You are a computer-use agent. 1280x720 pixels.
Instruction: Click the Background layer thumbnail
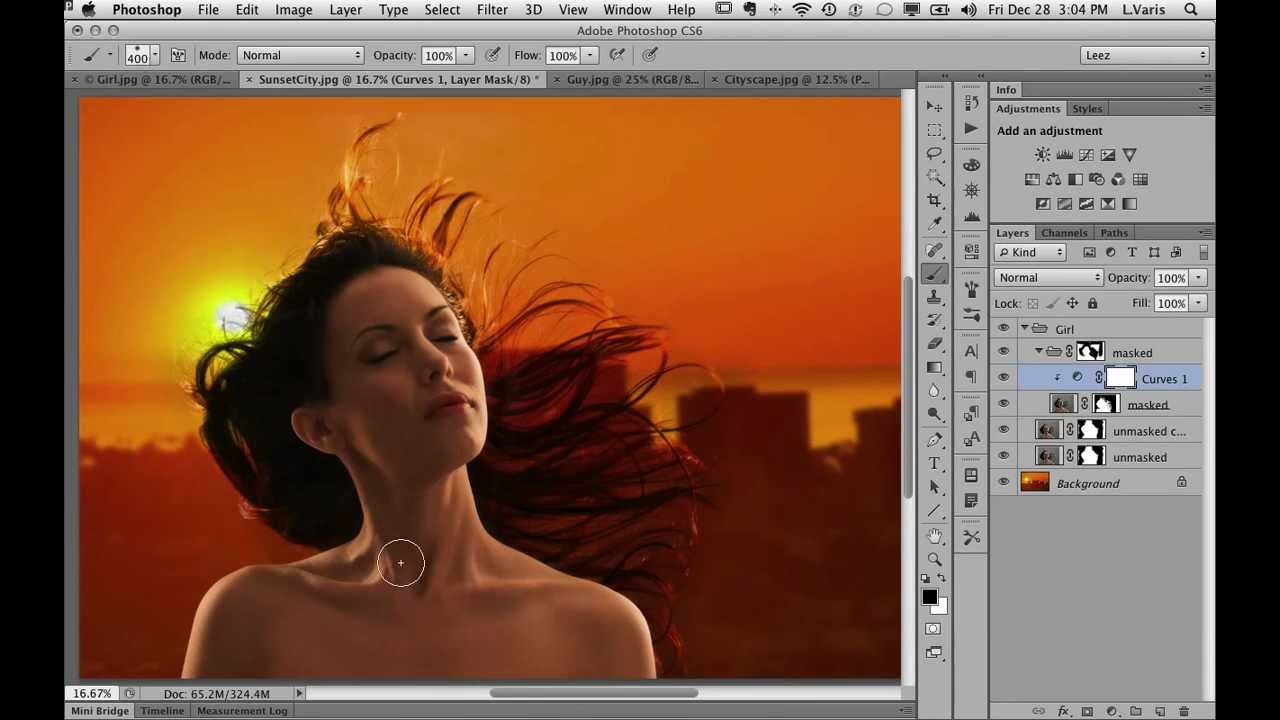[1035, 483]
